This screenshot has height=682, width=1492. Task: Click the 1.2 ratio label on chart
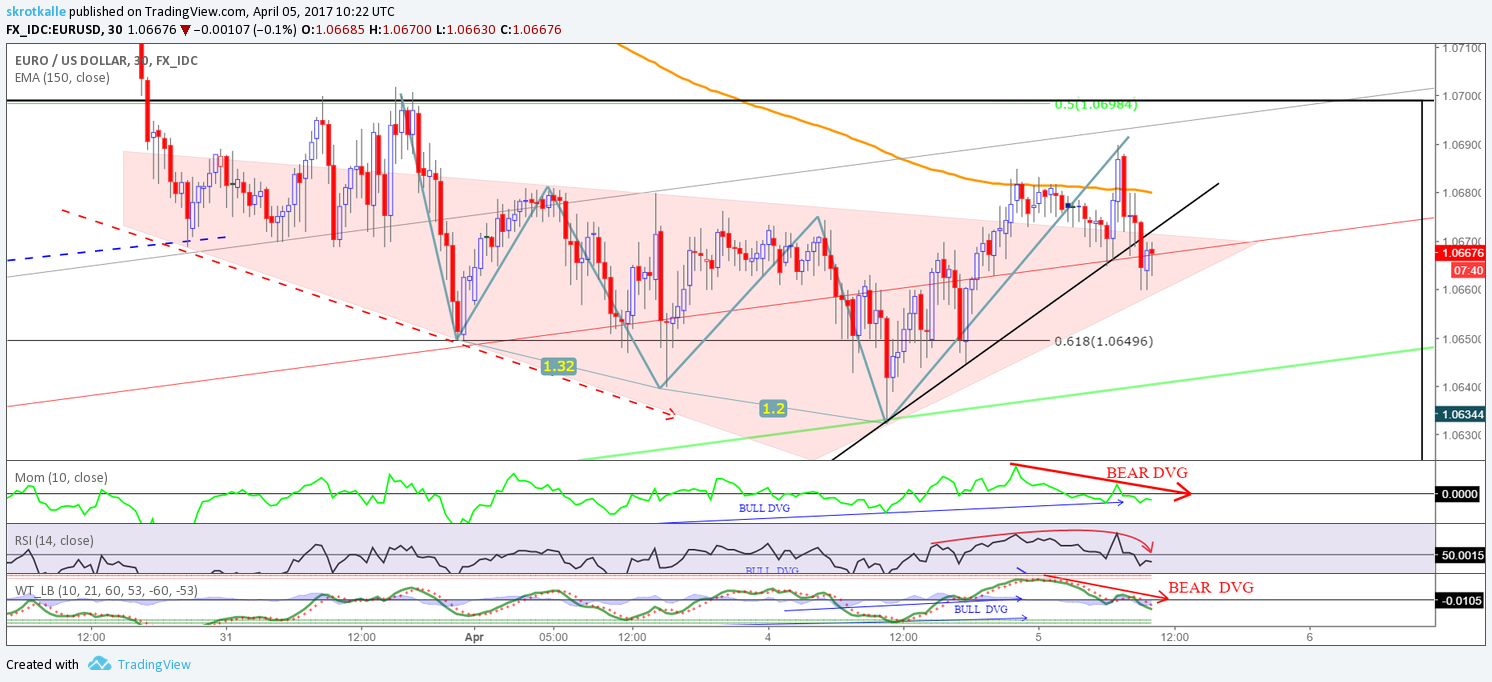click(x=772, y=408)
